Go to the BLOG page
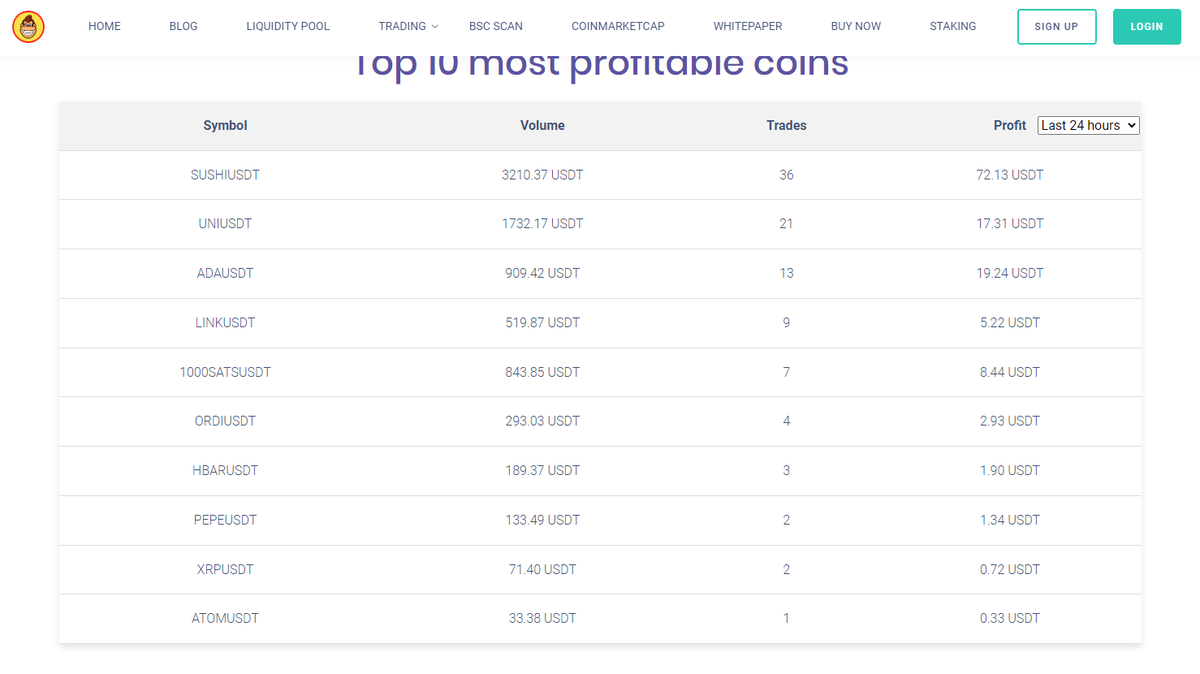 [x=183, y=26]
